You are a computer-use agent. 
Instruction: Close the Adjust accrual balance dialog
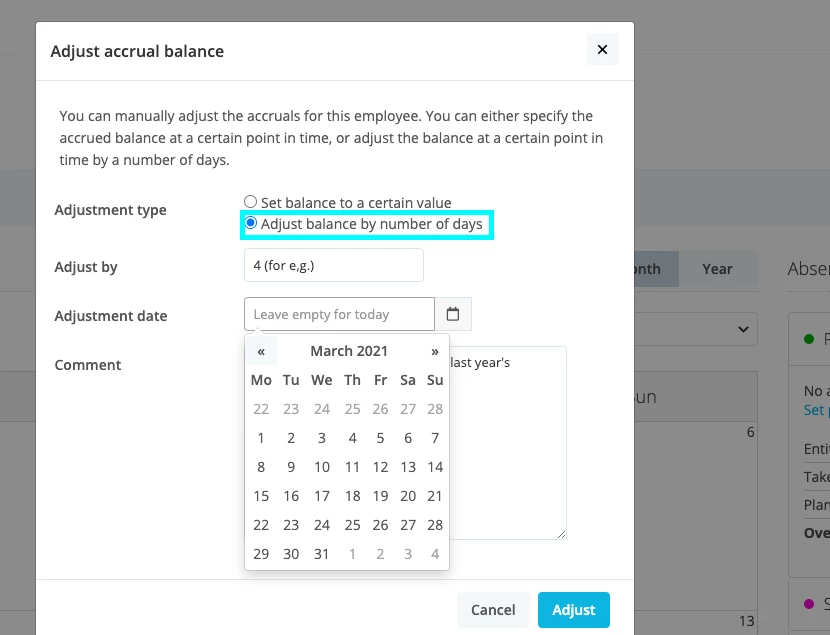tap(602, 49)
